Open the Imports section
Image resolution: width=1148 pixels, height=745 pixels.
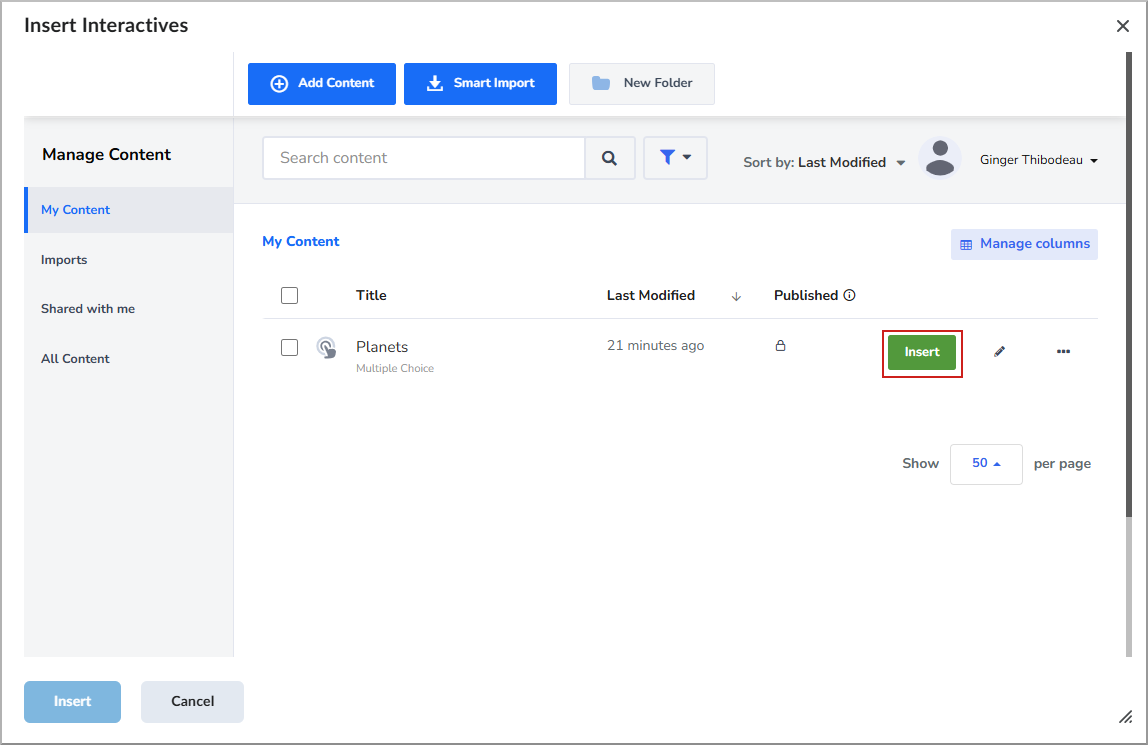point(64,259)
